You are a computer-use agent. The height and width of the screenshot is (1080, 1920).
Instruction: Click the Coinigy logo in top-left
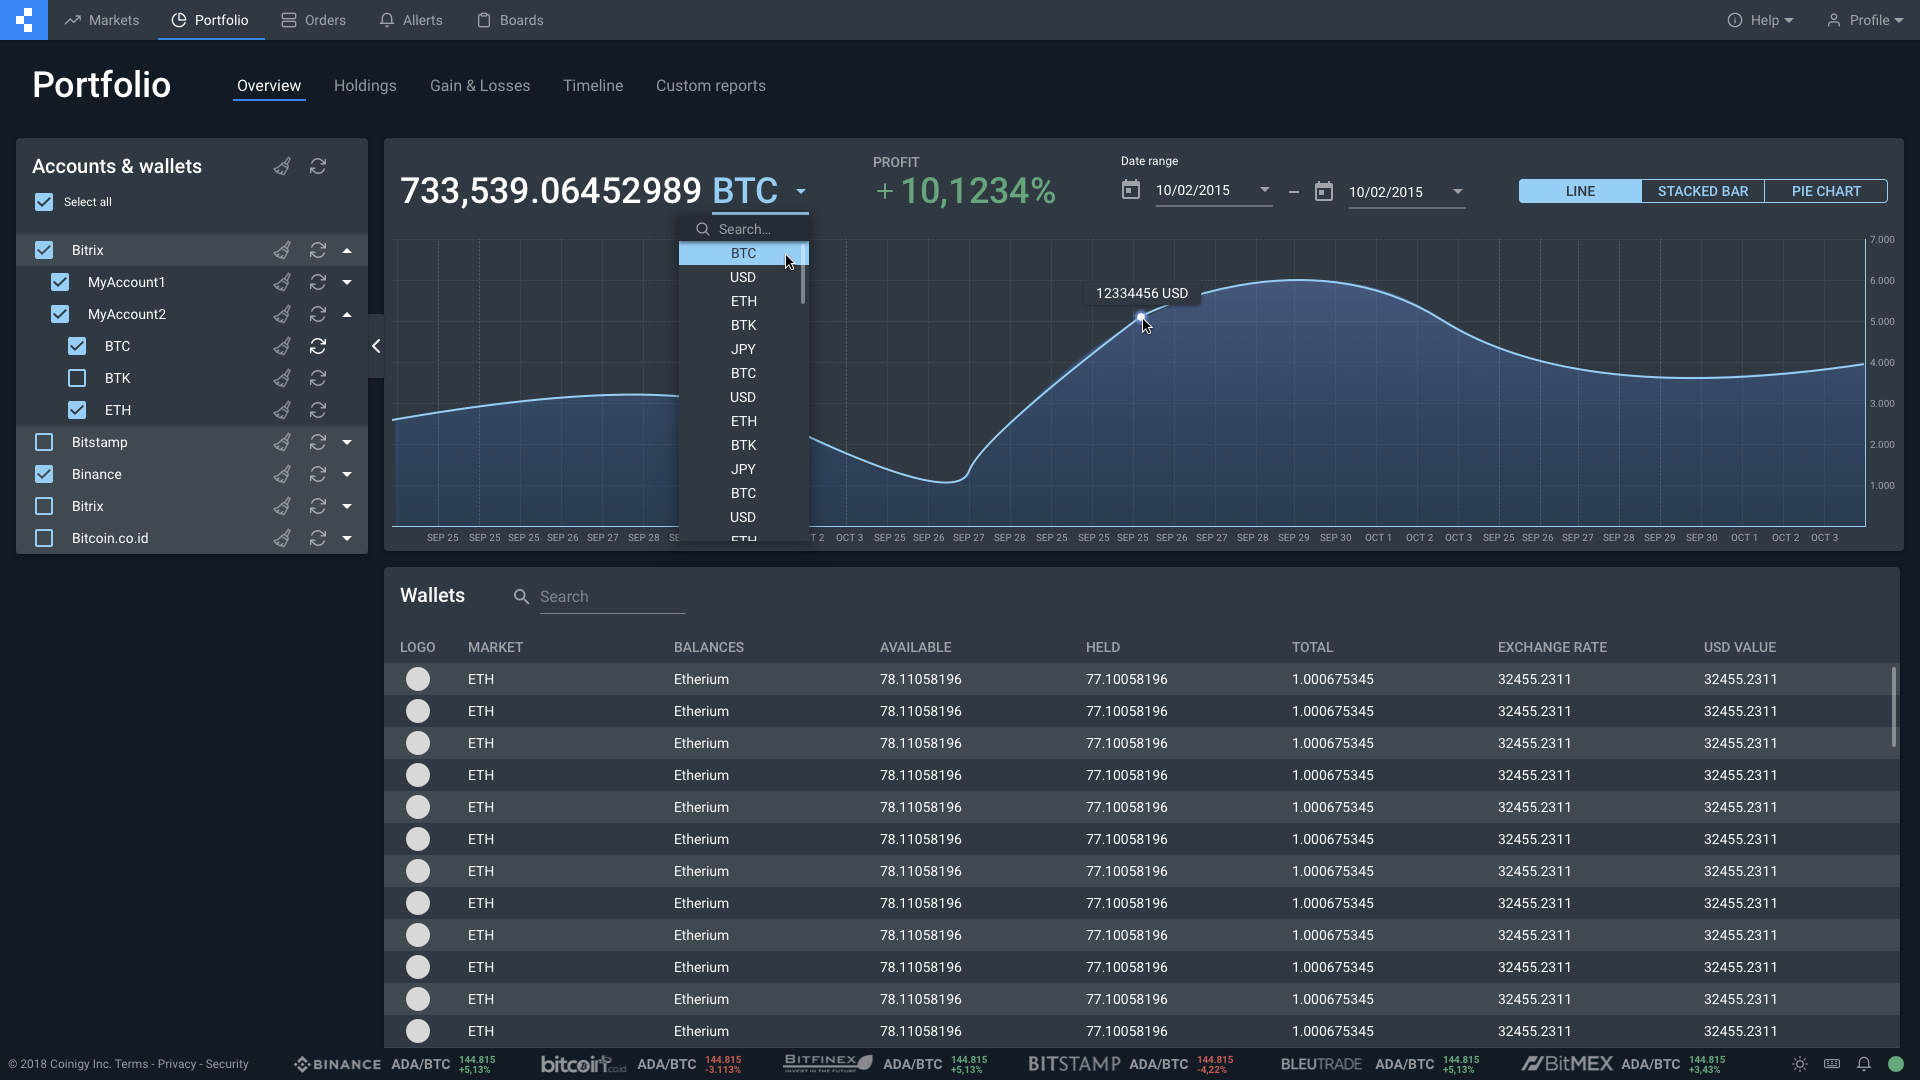pyautogui.click(x=24, y=20)
